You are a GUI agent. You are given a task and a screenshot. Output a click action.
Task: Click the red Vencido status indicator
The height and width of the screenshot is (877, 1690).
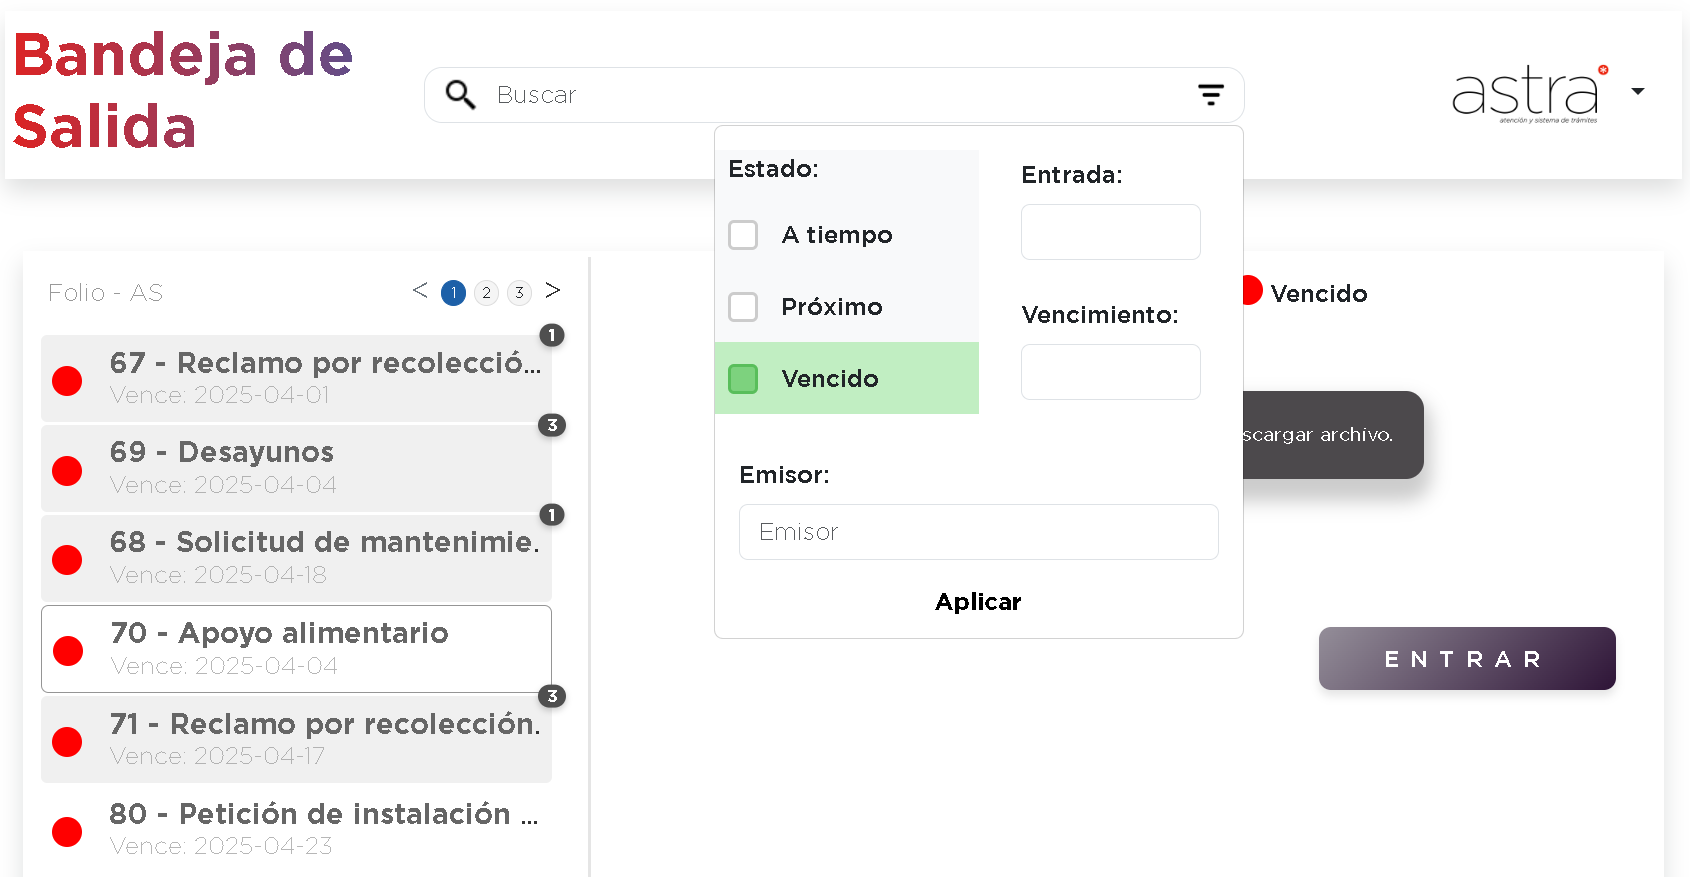tap(1252, 291)
